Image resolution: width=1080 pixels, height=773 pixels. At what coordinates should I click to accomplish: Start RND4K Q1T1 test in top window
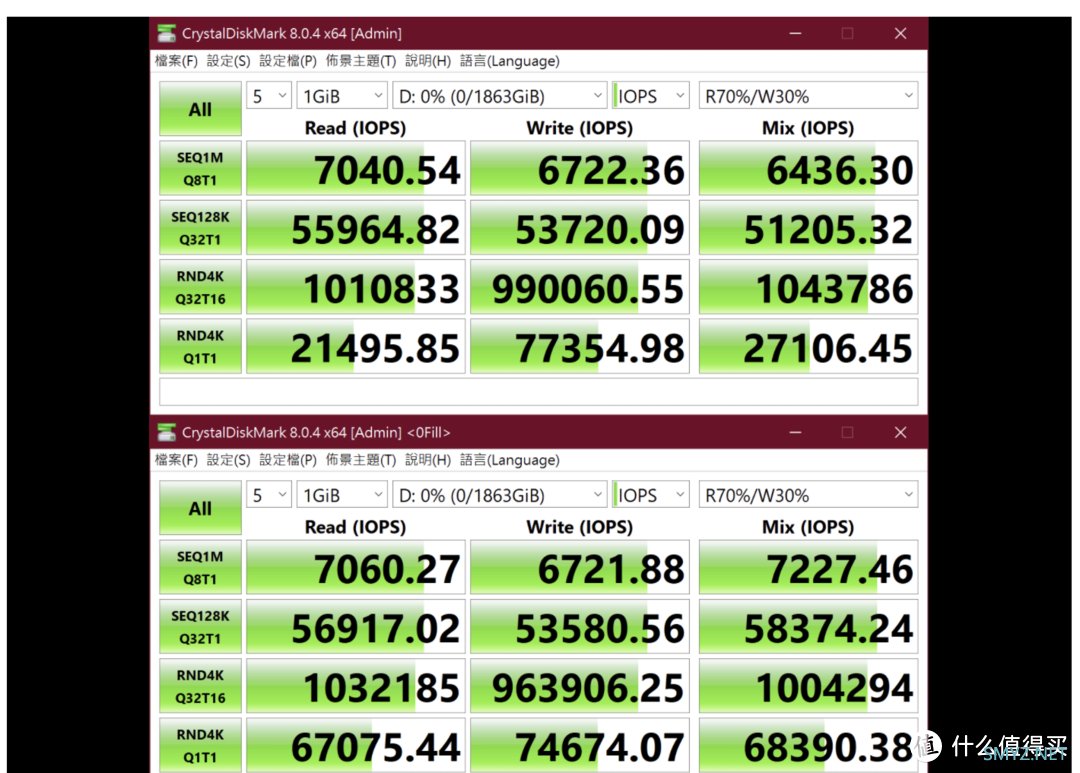click(x=200, y=347)
